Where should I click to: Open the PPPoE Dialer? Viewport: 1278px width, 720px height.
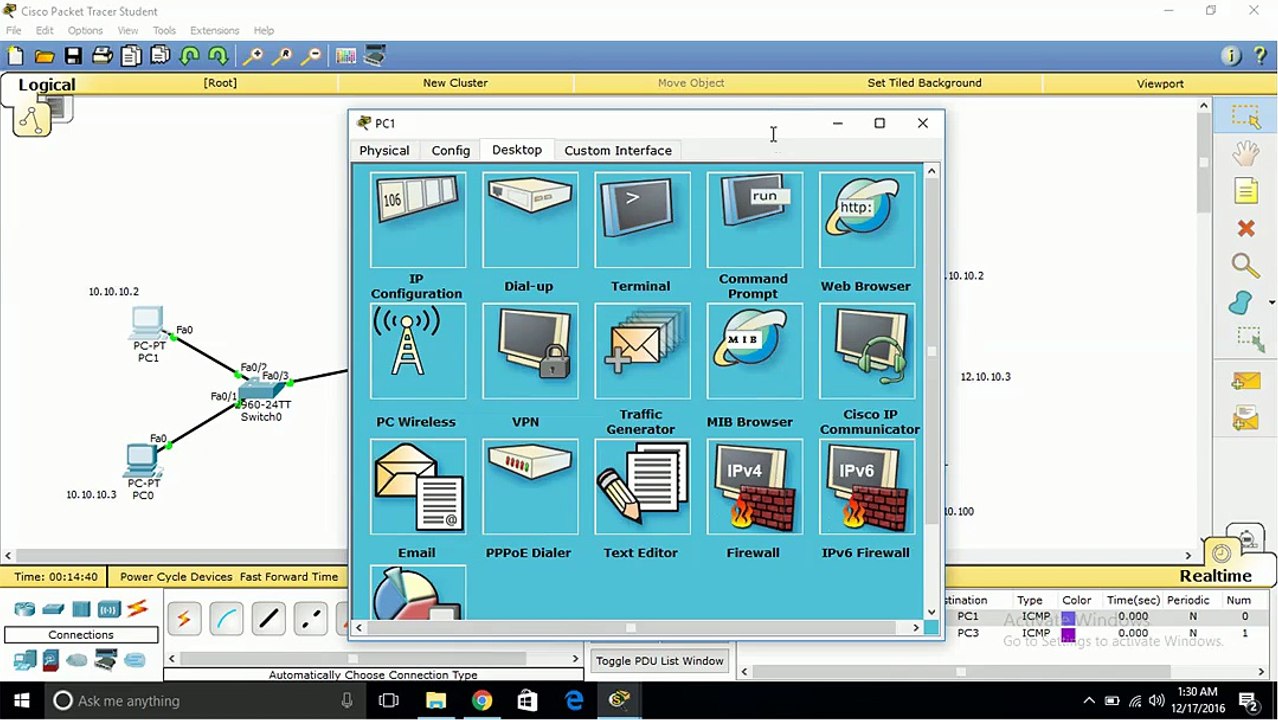point(530,486)
